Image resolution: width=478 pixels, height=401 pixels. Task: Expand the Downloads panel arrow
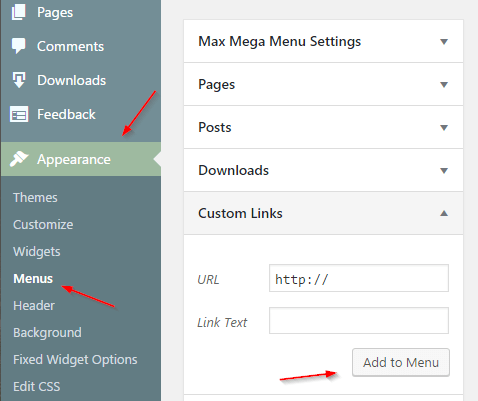point(444,171)
